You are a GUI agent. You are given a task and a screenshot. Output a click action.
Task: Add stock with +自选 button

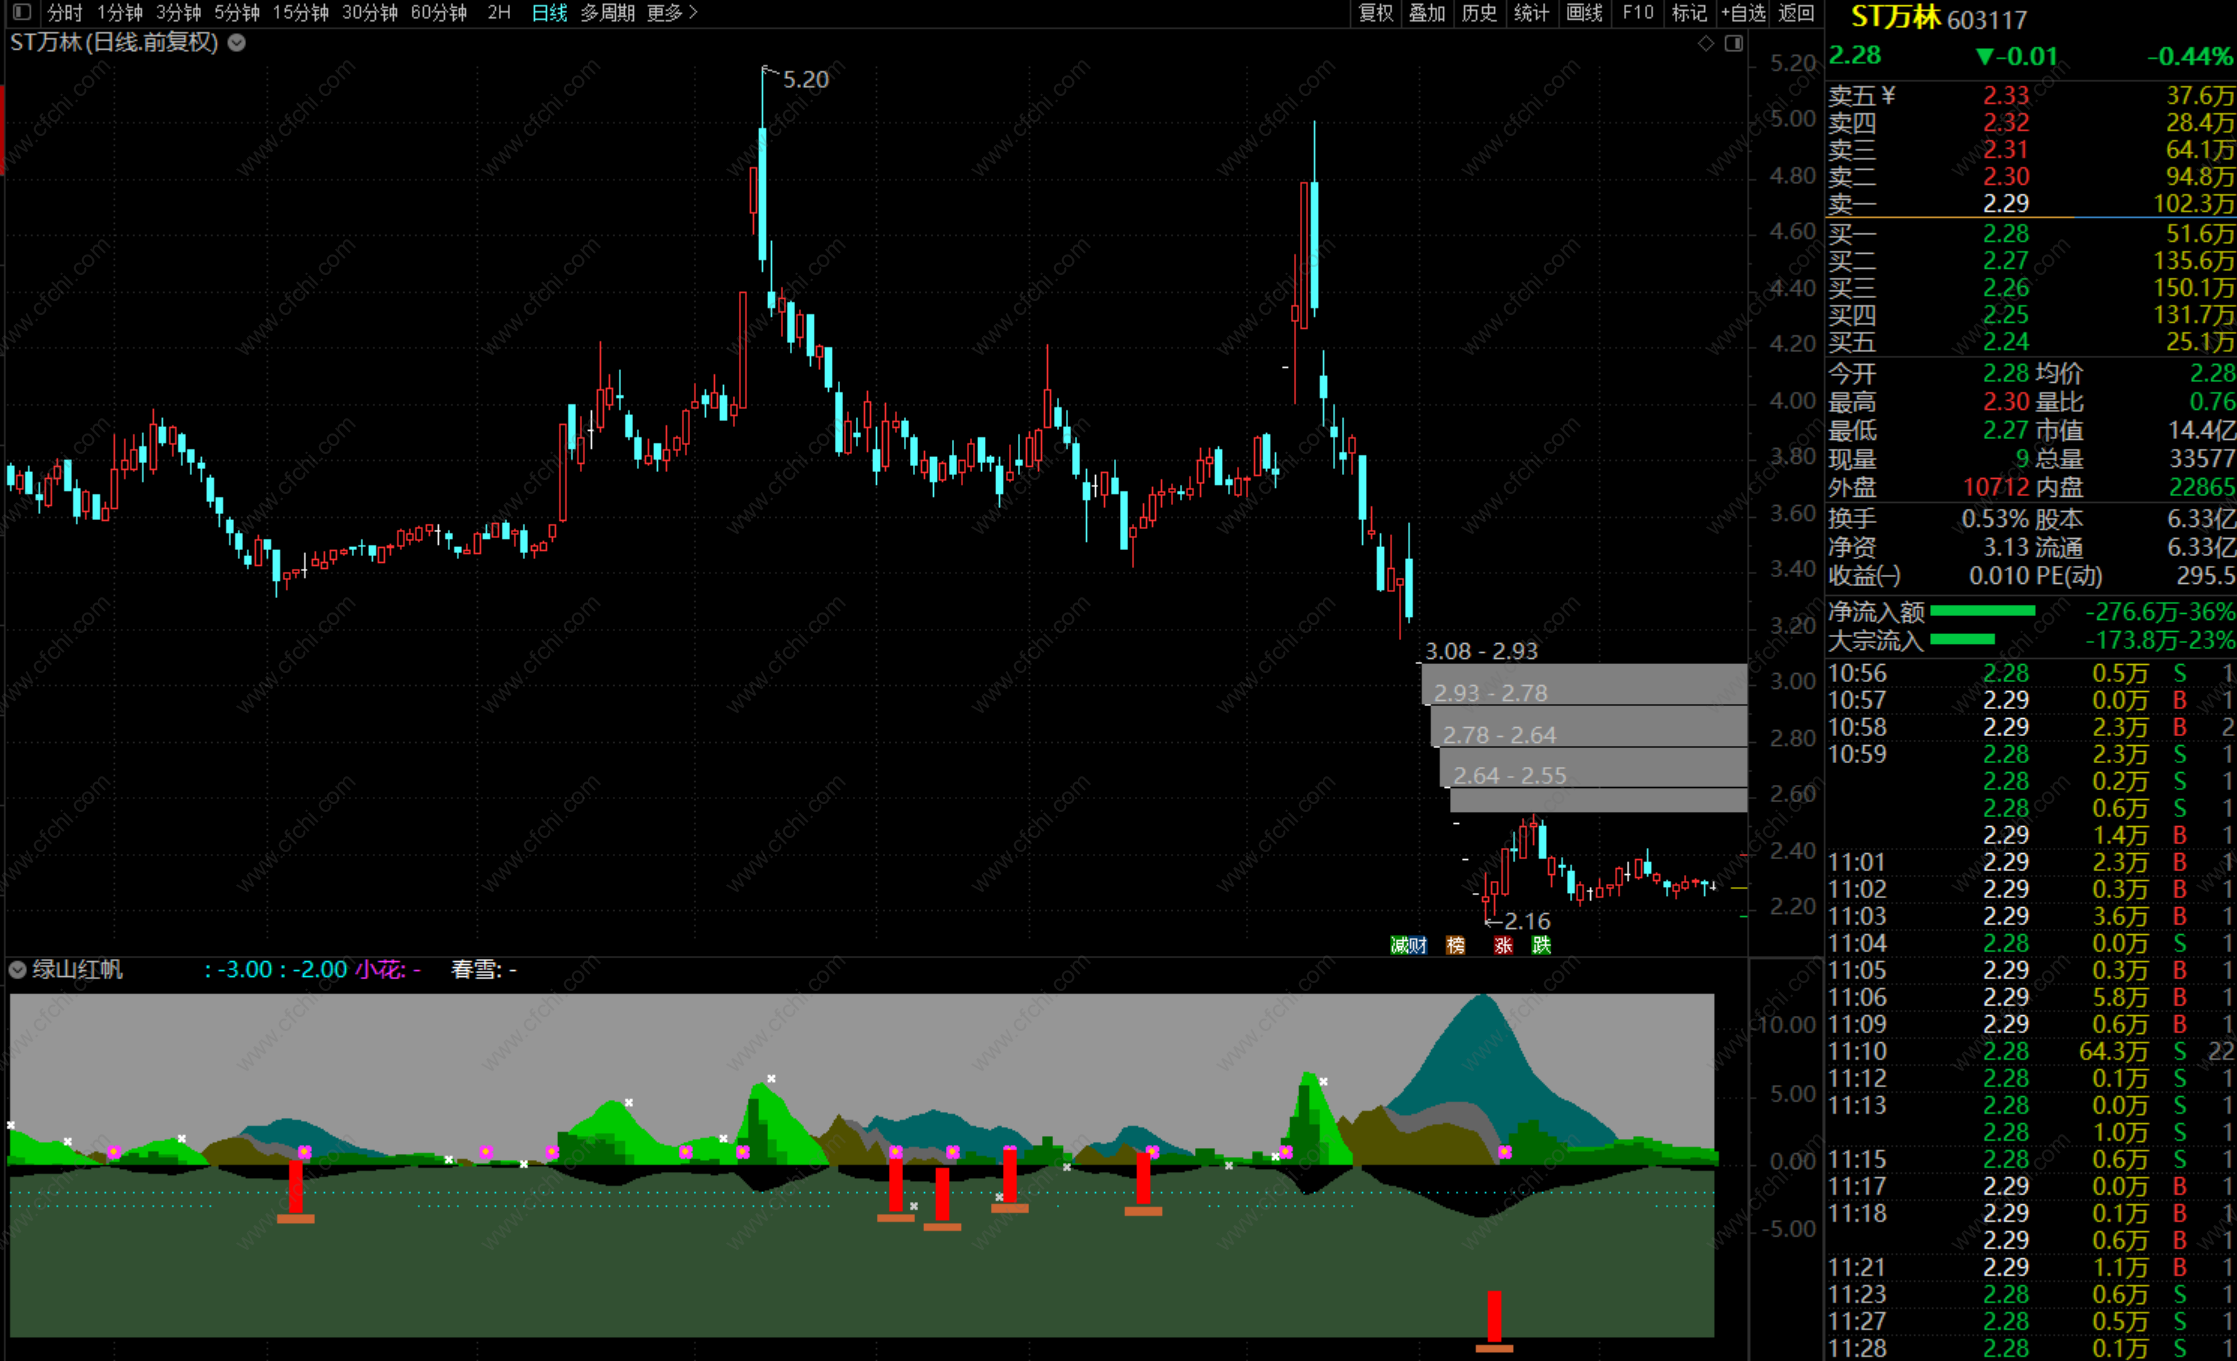tap(1743, 13)
